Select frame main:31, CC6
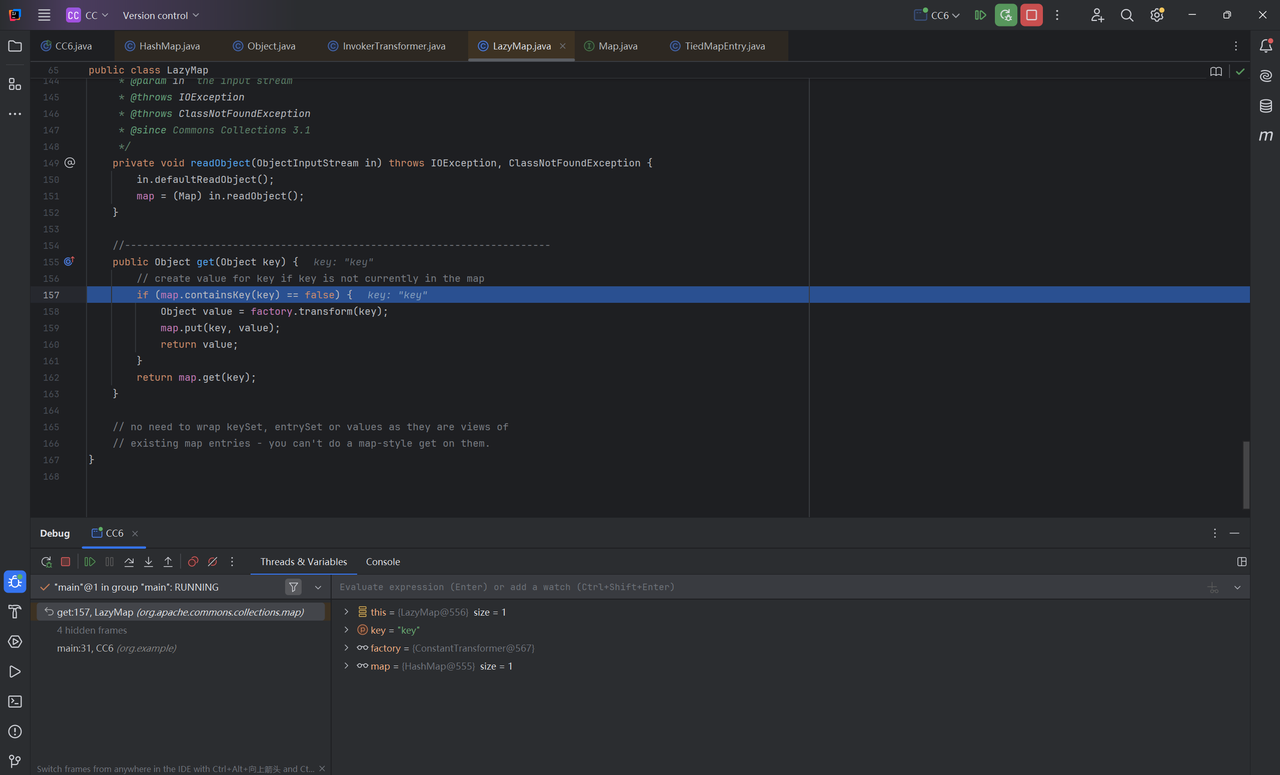The height and width of the screenshot is (775, 1280). coord(180,648)
